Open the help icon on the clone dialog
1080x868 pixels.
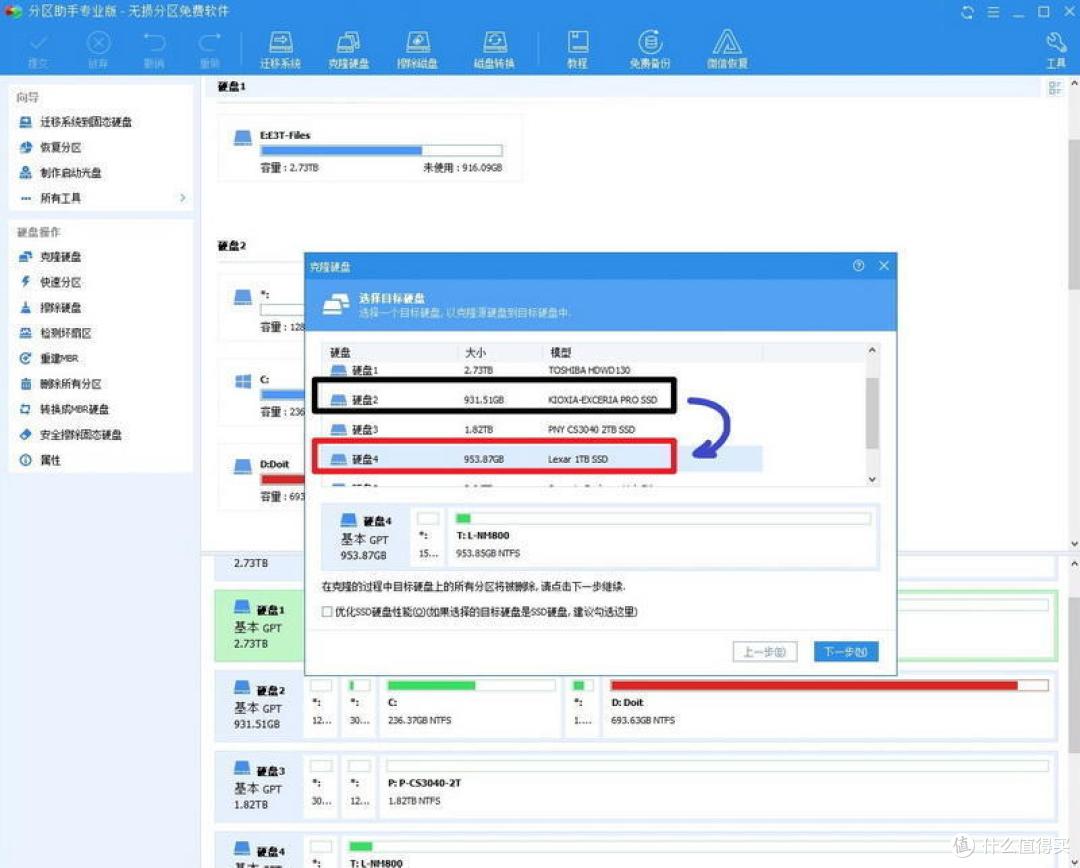858,265
